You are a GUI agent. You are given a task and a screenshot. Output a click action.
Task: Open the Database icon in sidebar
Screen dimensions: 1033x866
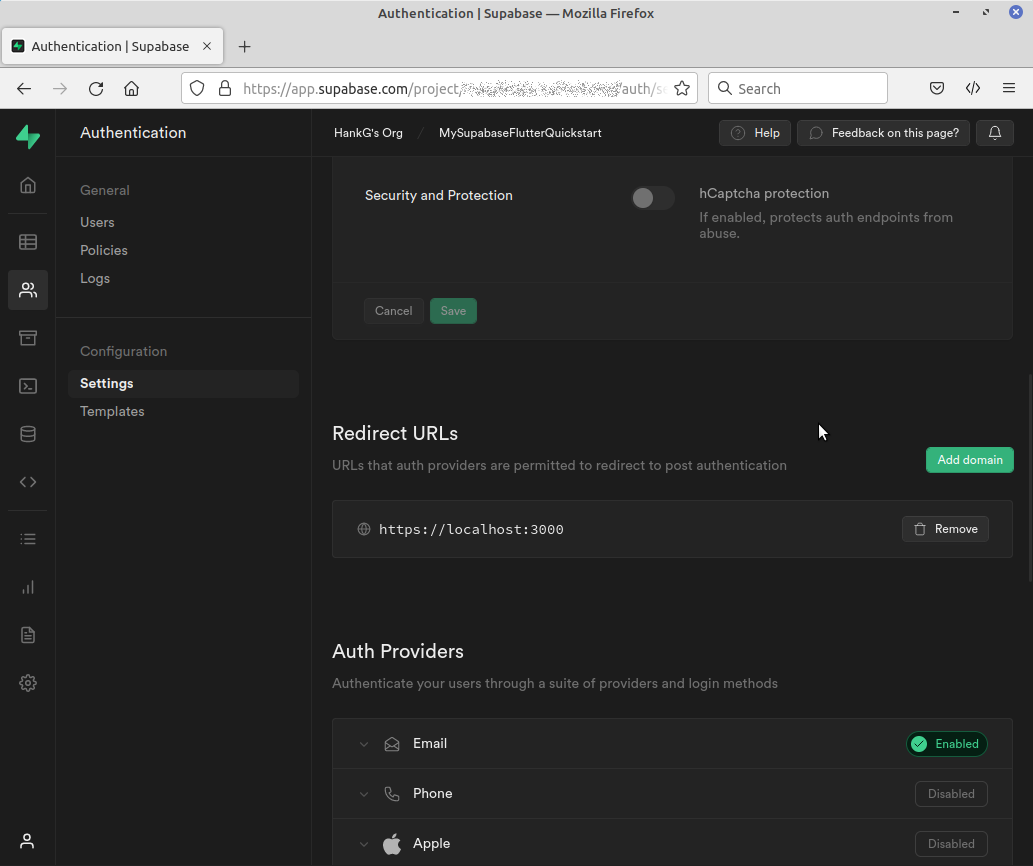click(x=28, y=434)
